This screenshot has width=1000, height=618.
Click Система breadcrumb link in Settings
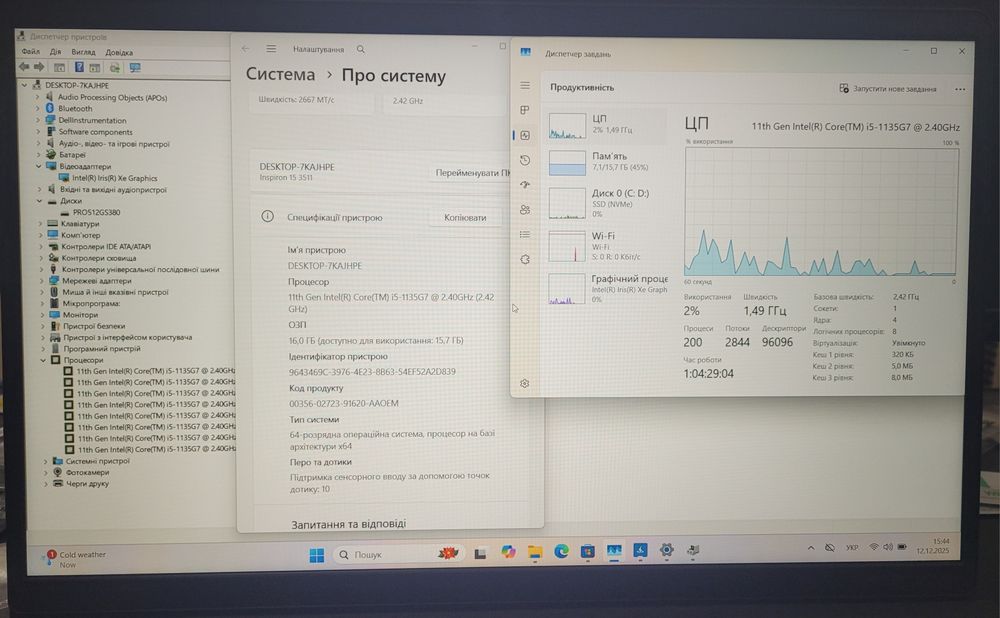point(280,75)
